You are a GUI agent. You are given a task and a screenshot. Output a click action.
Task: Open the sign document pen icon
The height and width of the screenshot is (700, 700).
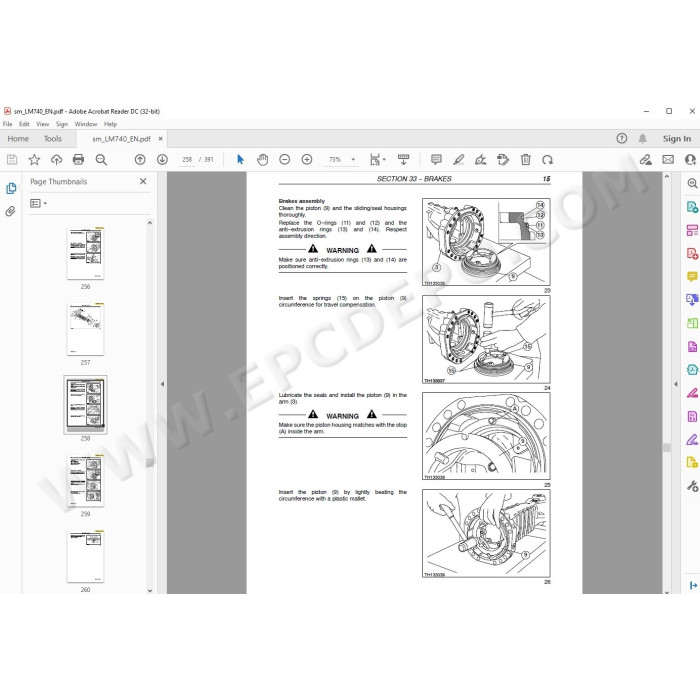coord(481,159)
